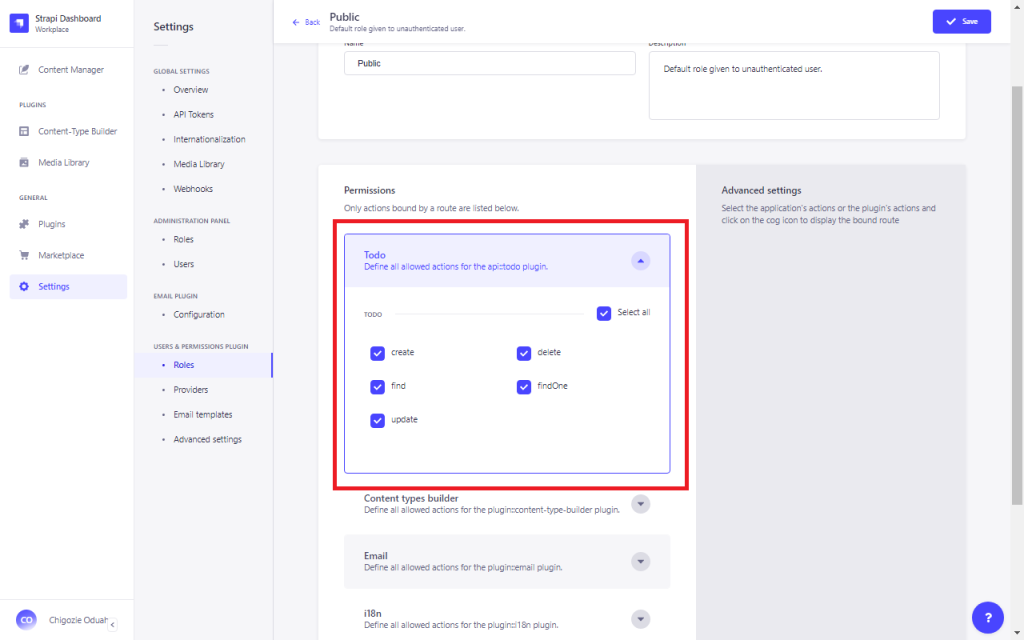Uncheck the Select all checkbox
Screen dimensions: 1024x640
click(604, 313)
